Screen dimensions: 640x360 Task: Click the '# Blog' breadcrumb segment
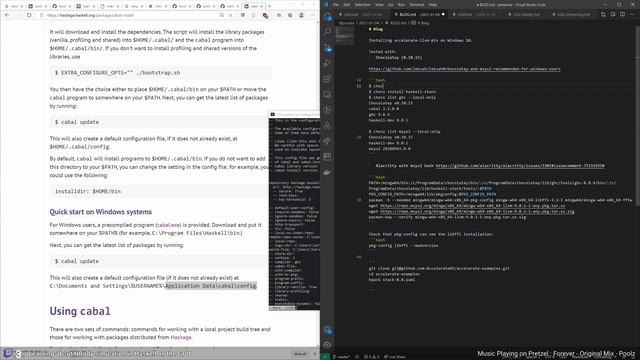click(x=421, y=23)
